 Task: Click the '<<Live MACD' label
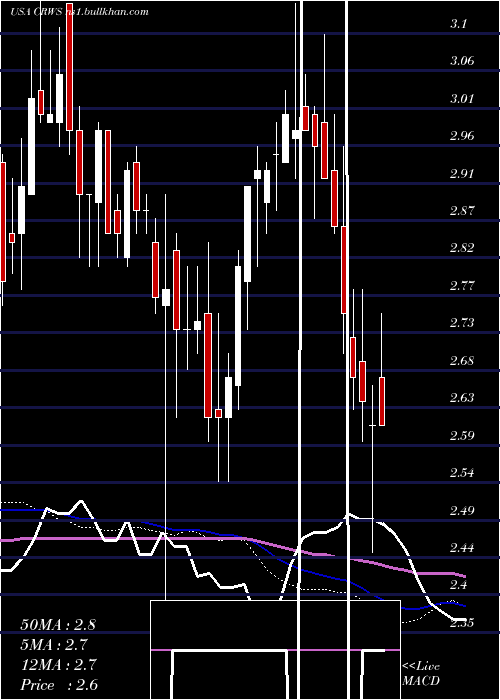(421, 673)
